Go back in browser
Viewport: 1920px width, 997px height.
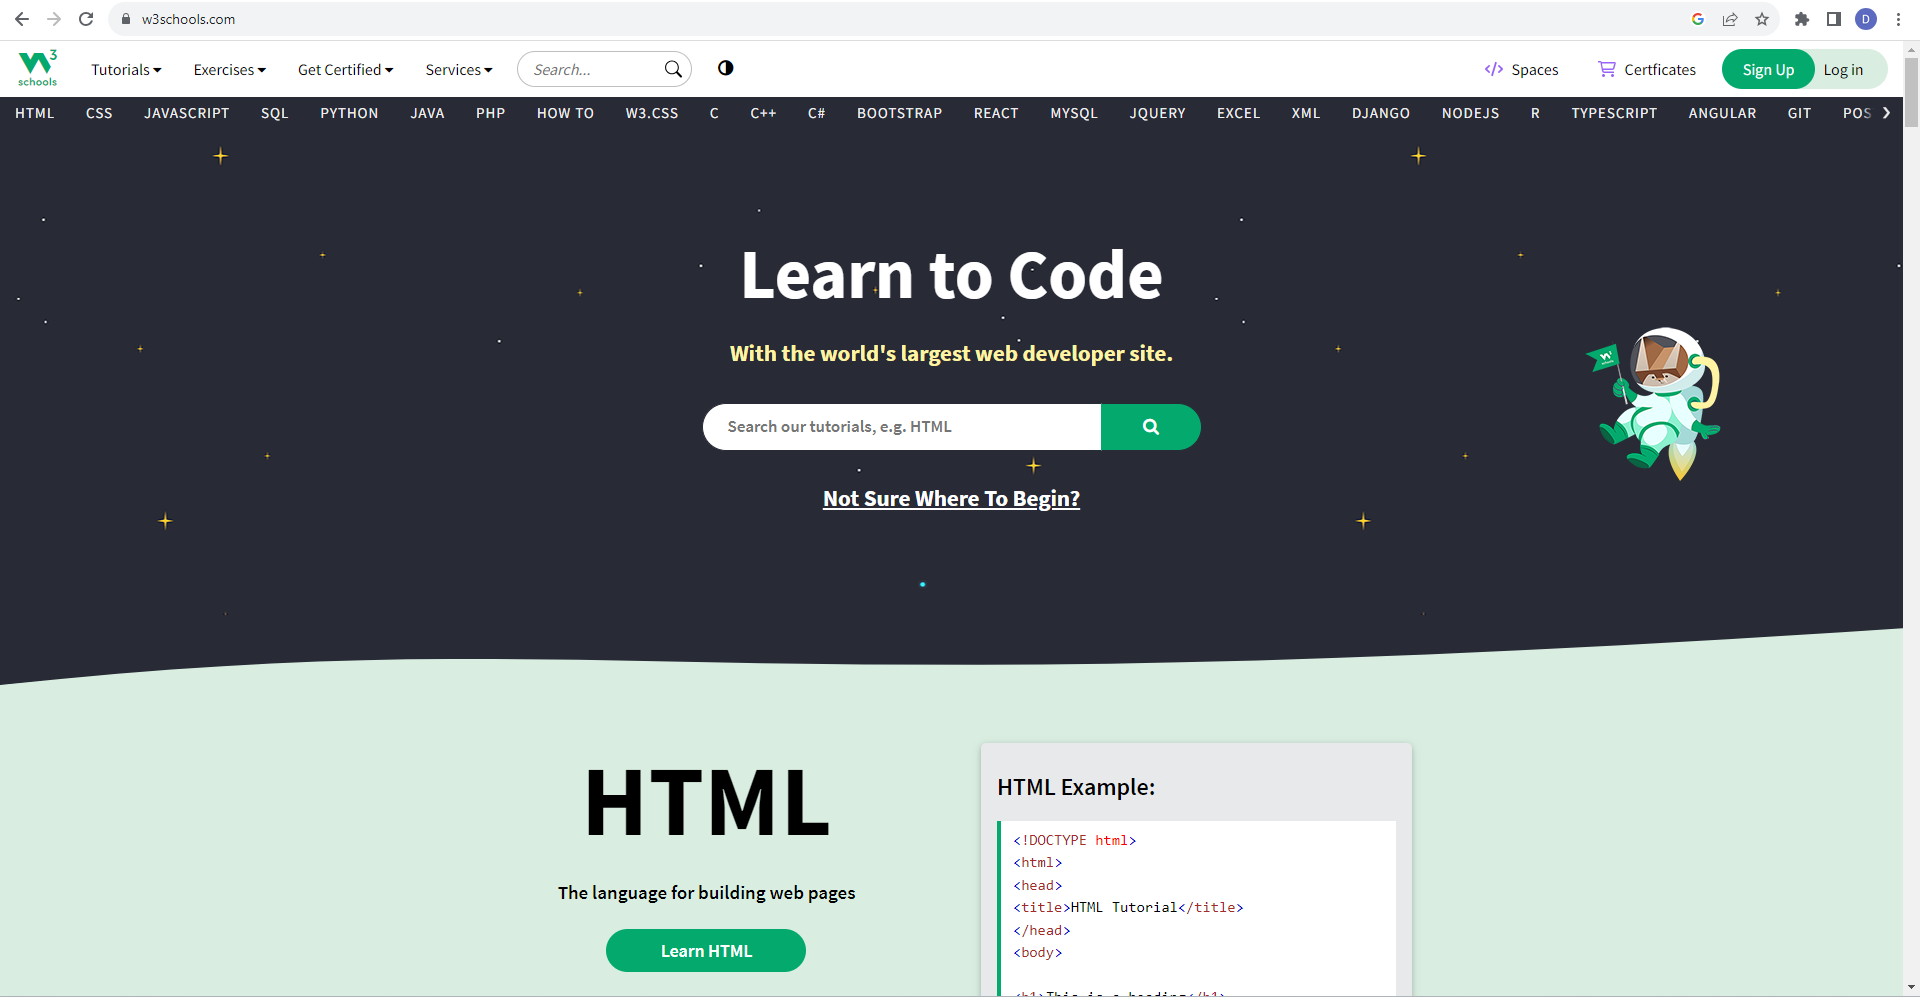(x=22, y=19)
